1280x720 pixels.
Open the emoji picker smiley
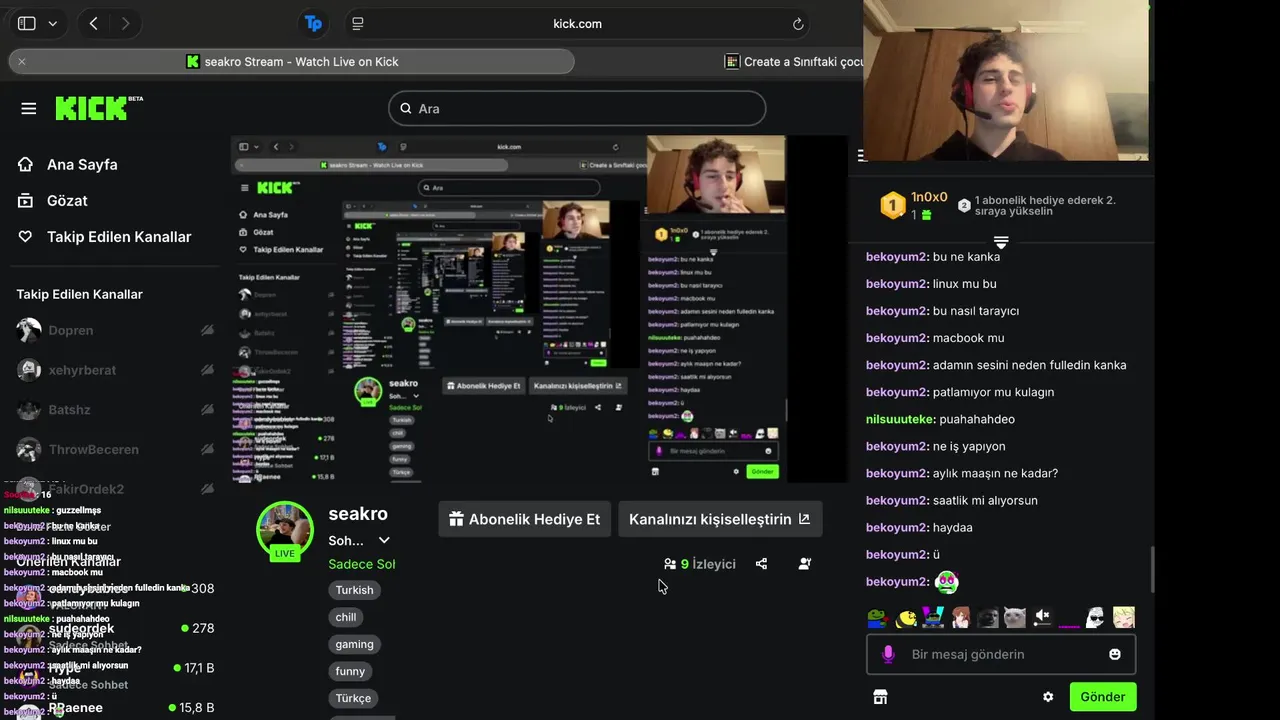[1115, 654]
